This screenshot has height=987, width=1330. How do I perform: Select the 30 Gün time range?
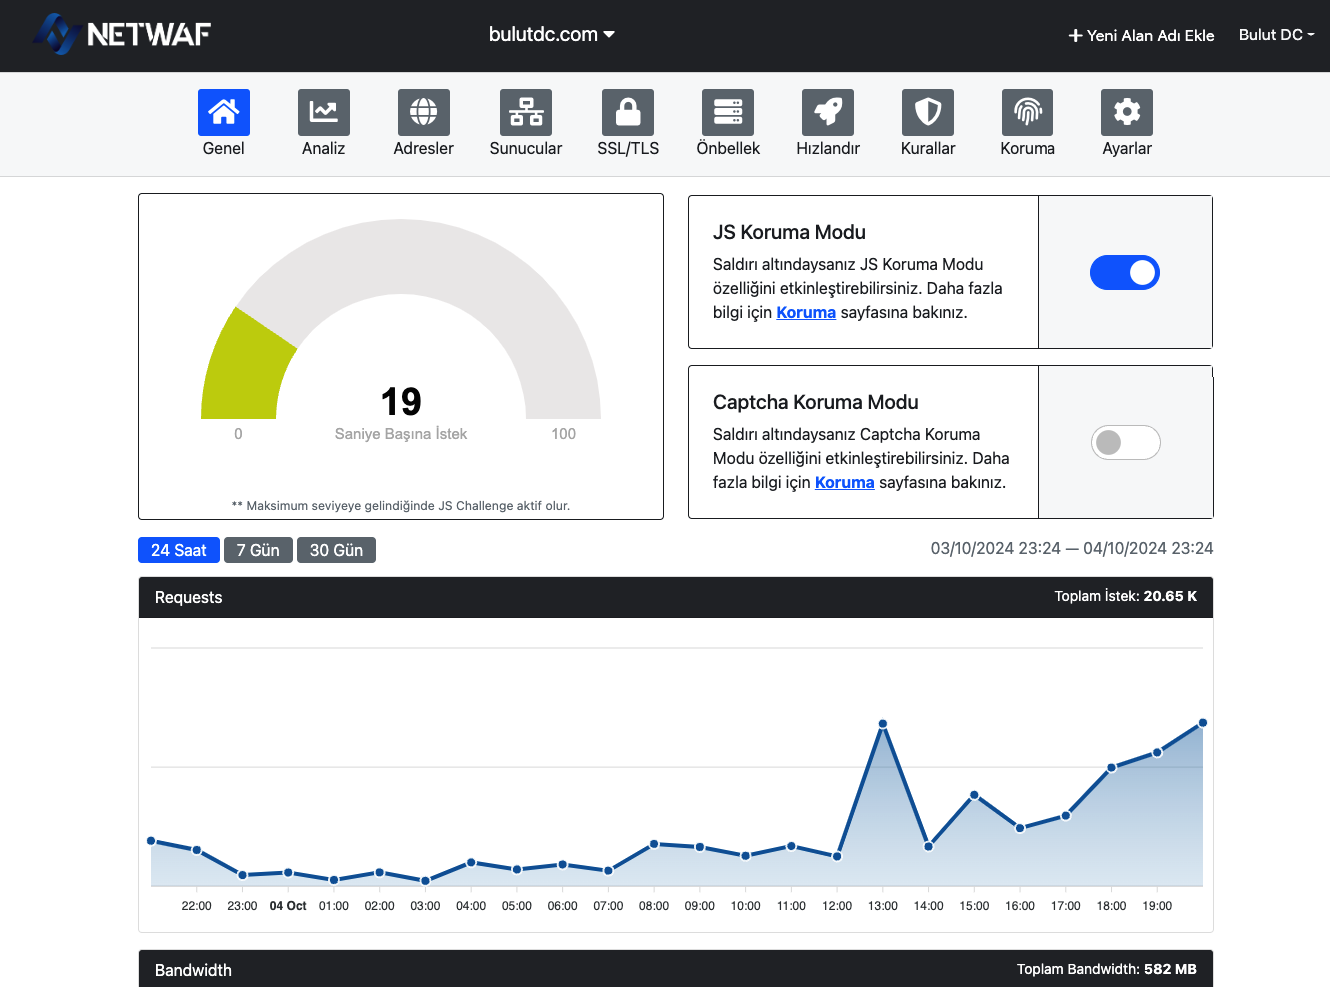coord(336,550)
